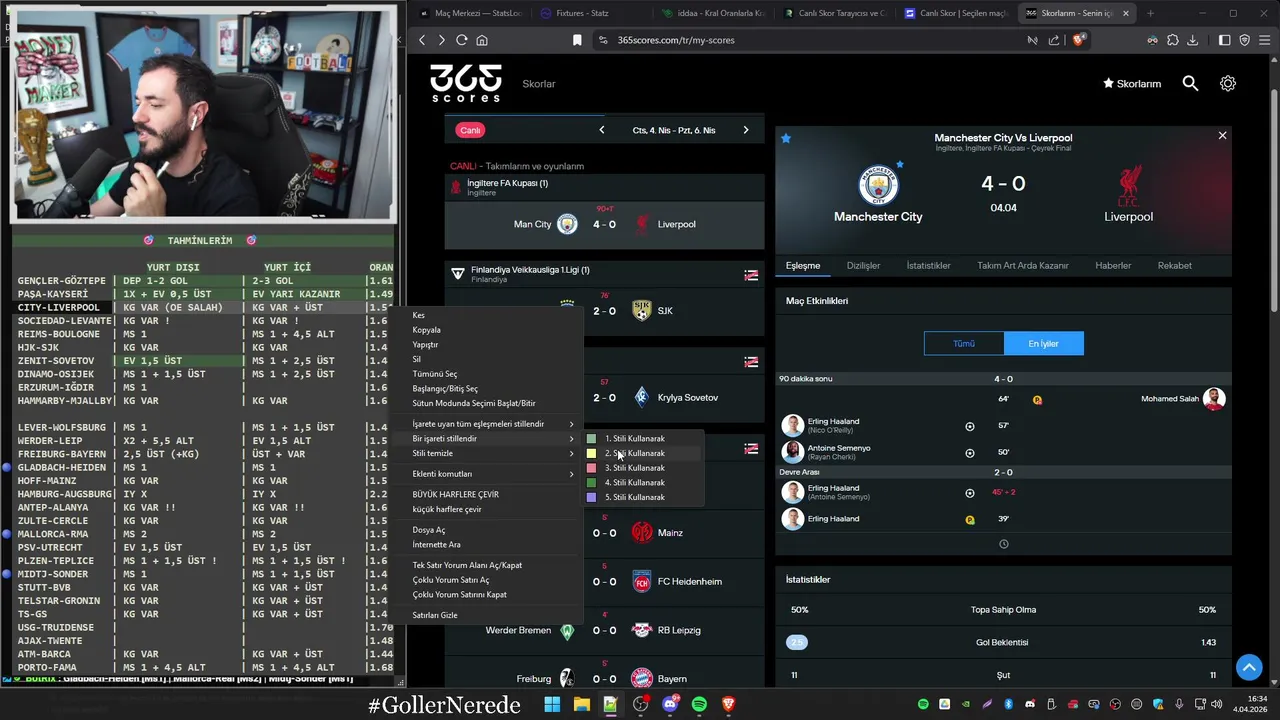Toggle the browser sidebar panel icon

1225,40
